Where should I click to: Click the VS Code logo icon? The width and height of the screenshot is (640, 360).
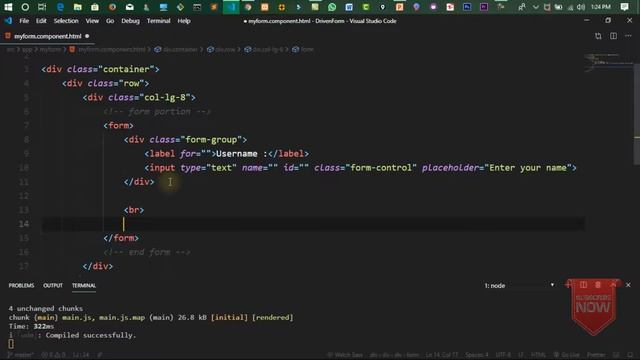[8, 21]
